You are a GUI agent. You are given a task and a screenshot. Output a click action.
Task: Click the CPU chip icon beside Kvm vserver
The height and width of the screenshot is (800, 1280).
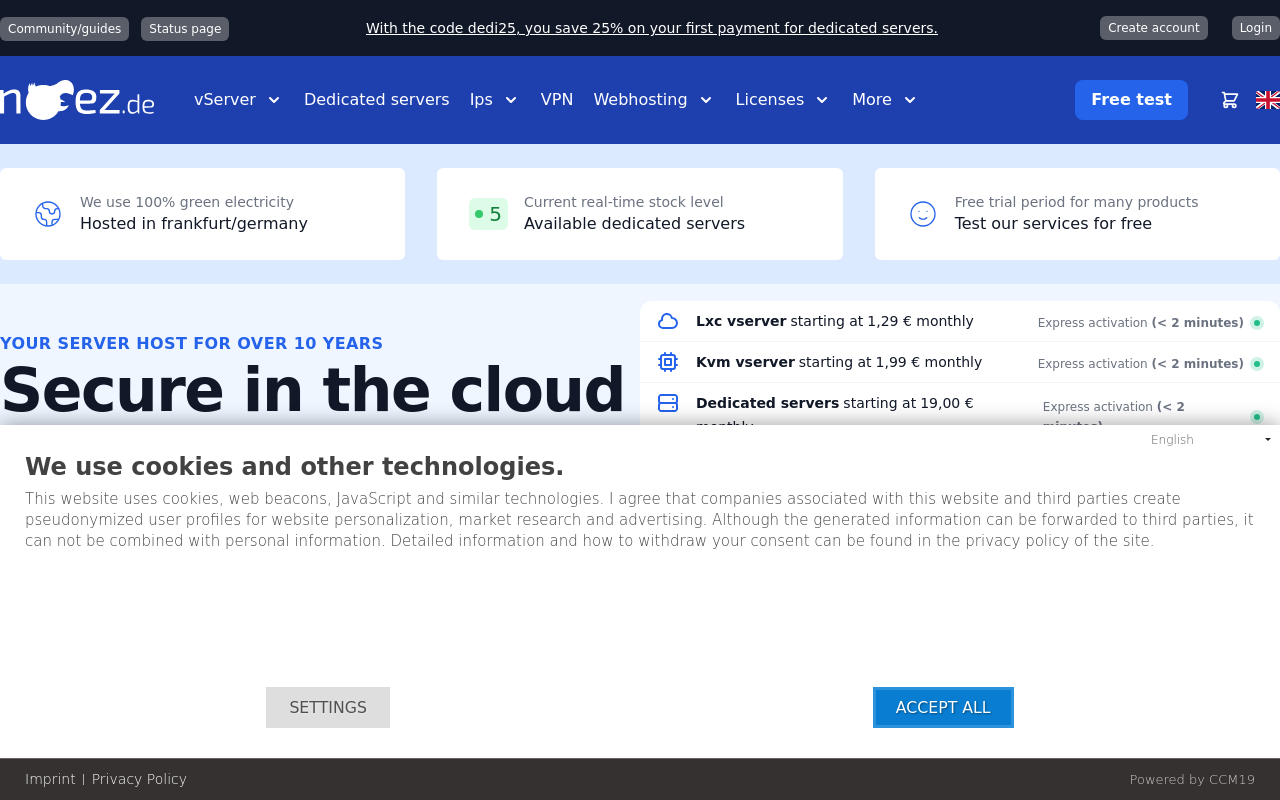(668, 362)
